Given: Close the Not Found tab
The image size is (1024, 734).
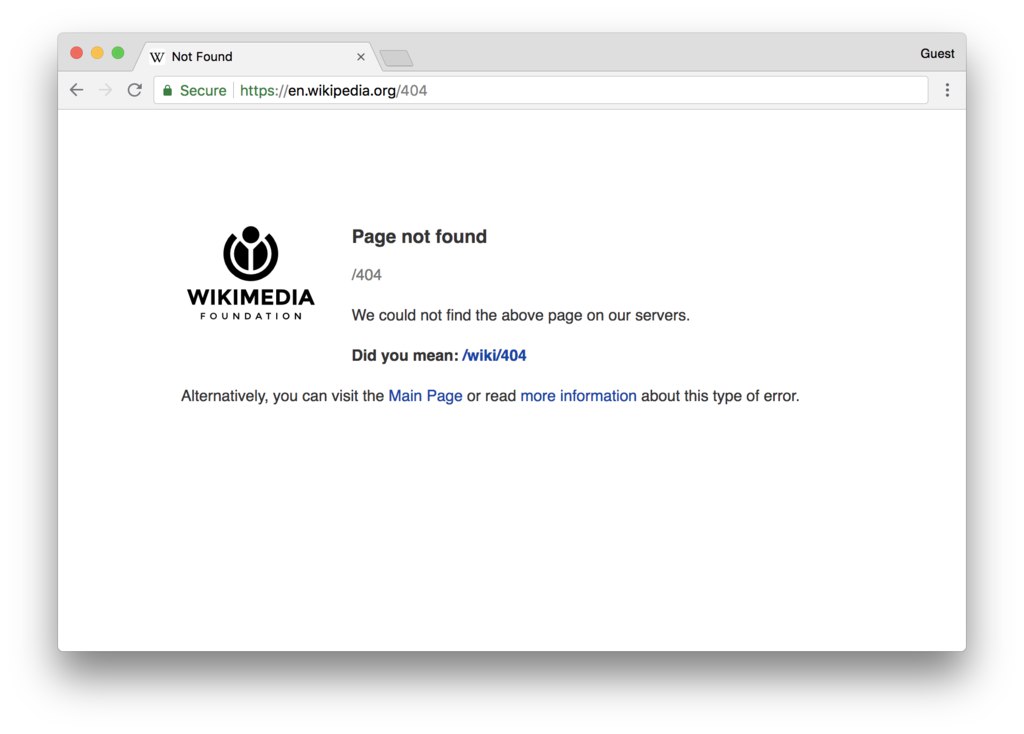Looking at the screenshot, I should [360, 57].
